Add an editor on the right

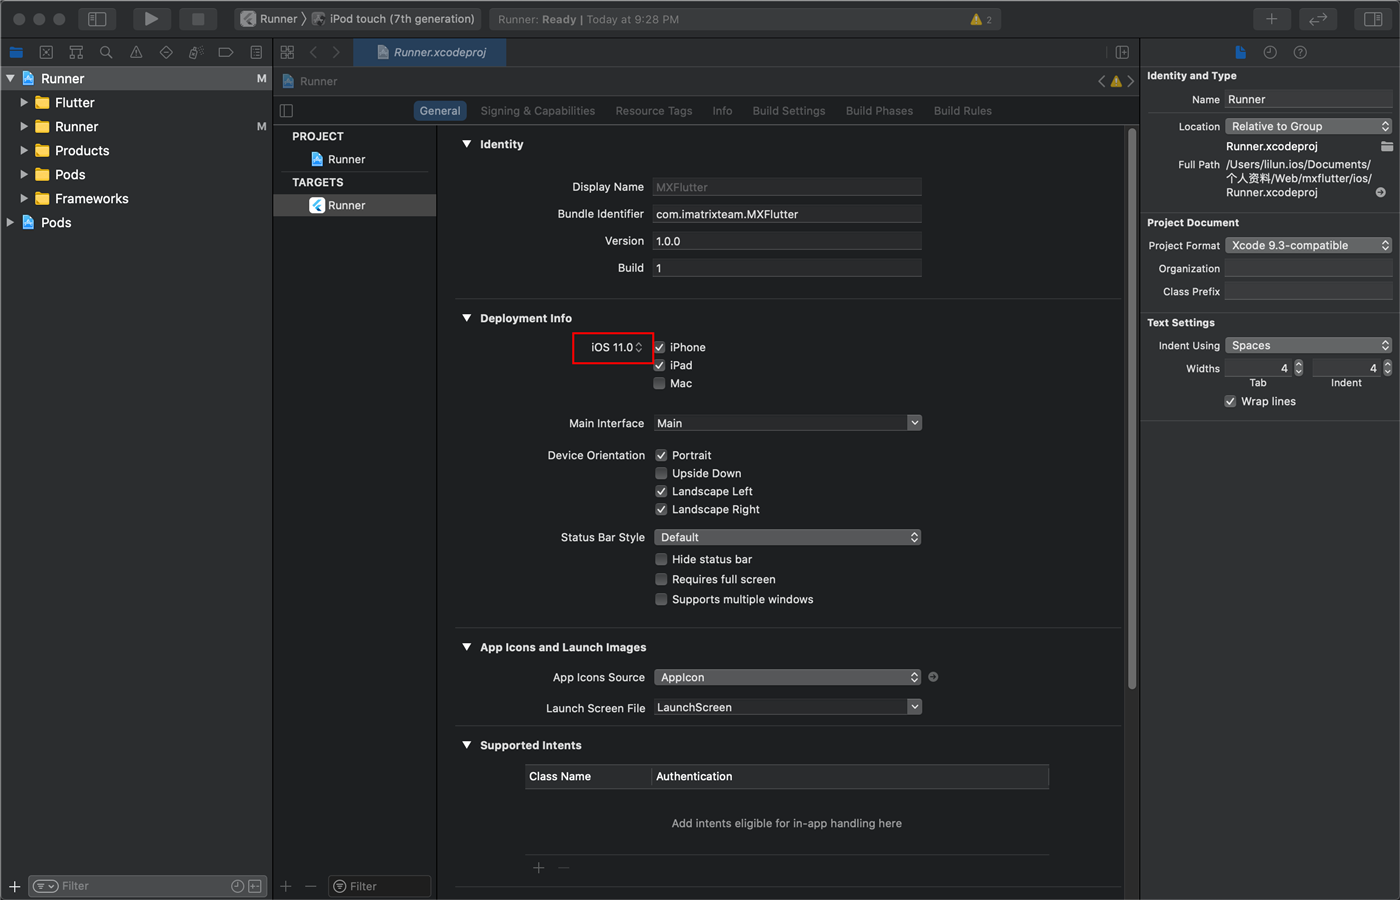(1122, 52)
